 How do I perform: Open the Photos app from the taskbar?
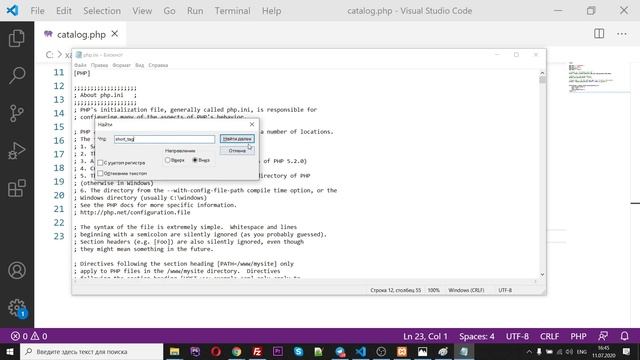422,351
